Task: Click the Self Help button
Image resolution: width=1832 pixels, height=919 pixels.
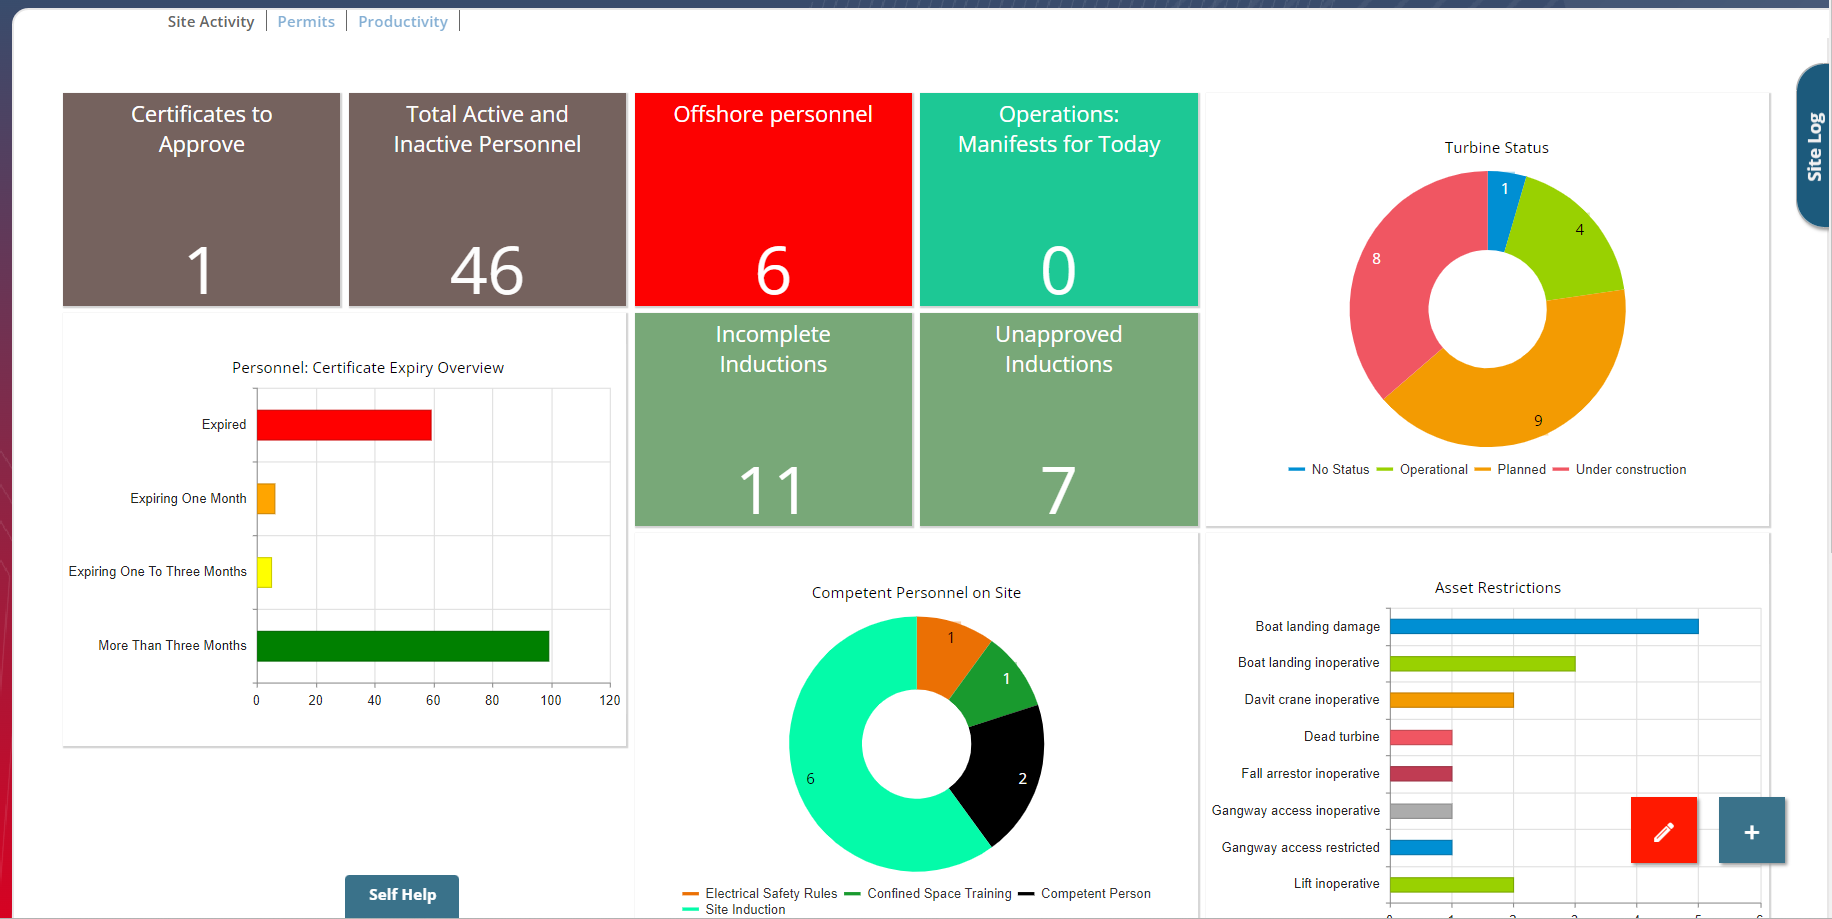Action: 401,895
